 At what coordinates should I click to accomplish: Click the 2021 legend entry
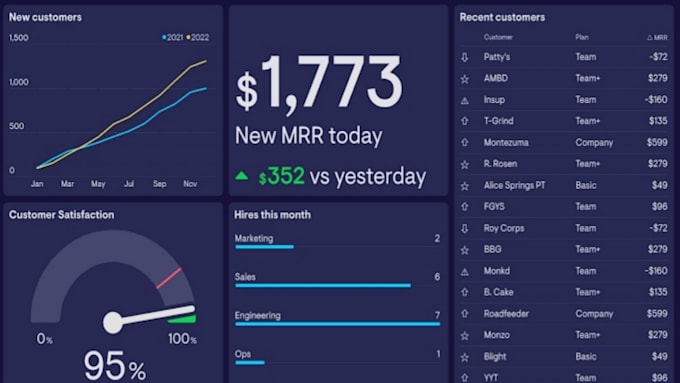[x=173, y=37]
